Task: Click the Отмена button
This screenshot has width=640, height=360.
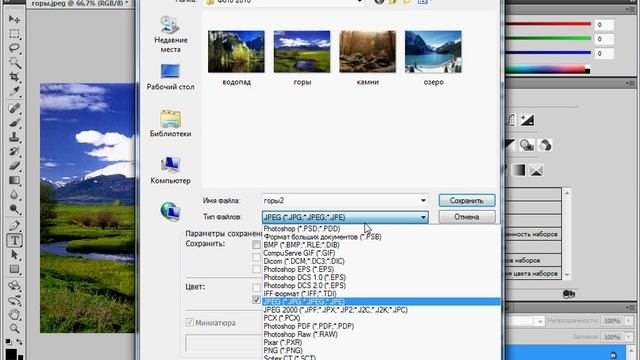Action: [467, 217]
